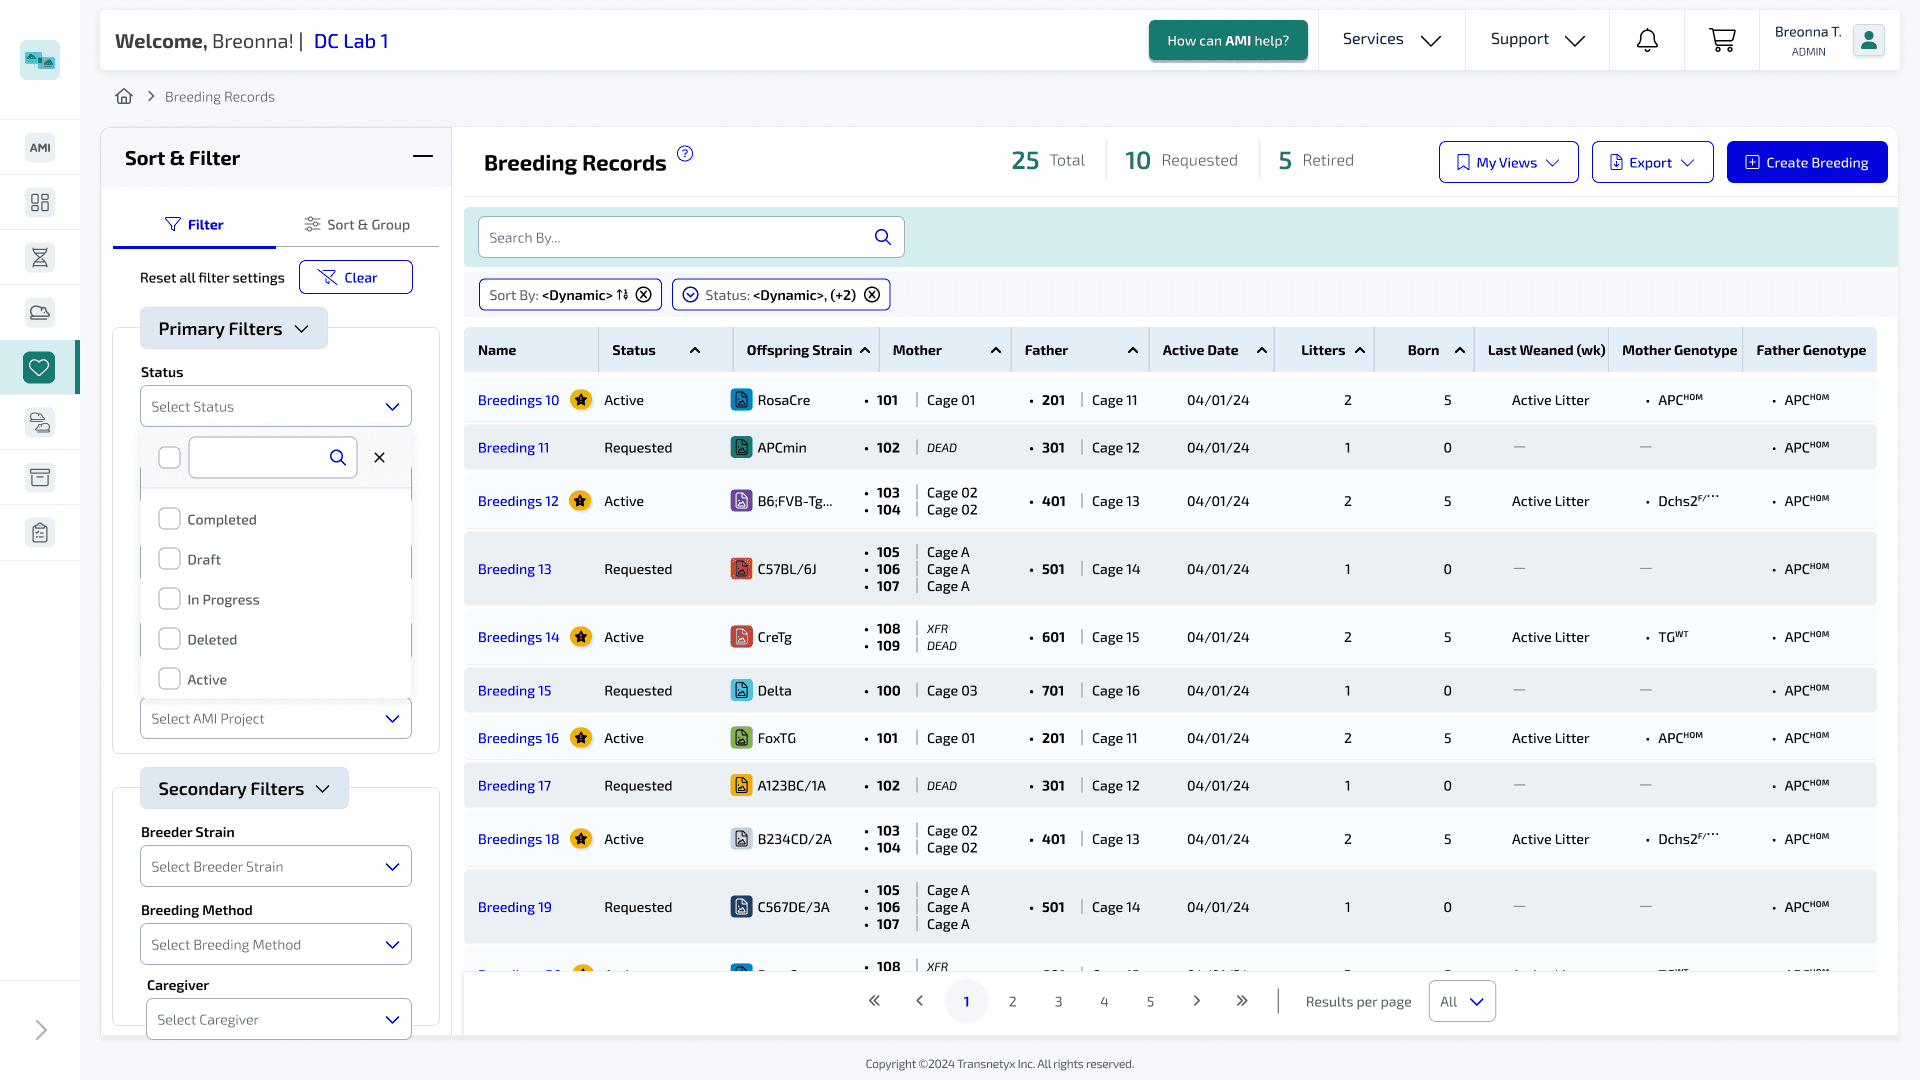Expand the left sidebar arrow
This screenshot has height=1080, width=1920.
coord(41,1030)
